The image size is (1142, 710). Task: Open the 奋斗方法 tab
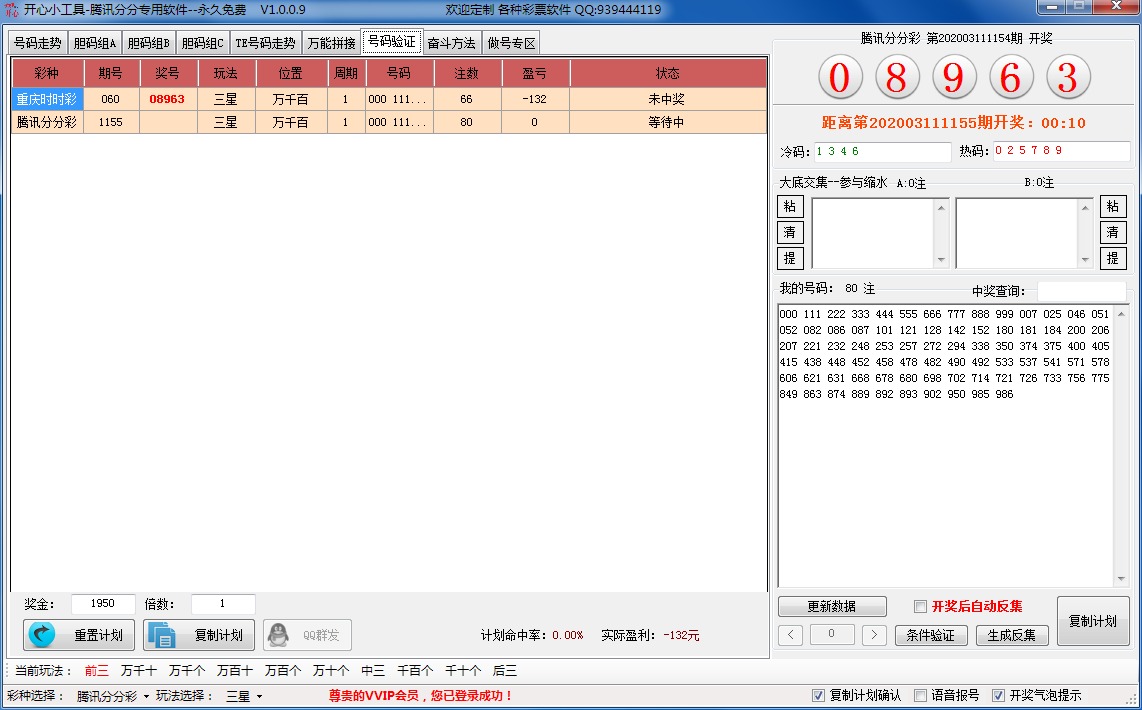[451, 43]
